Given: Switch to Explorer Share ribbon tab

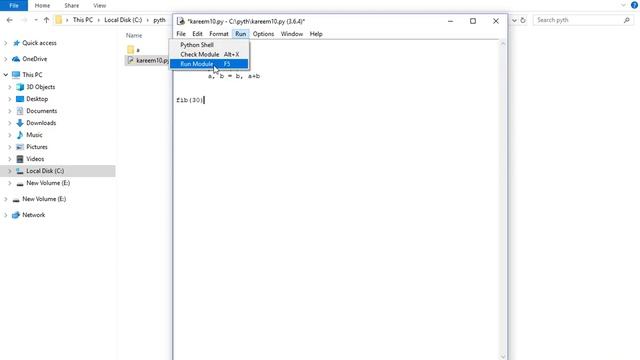Looking at the screenshot, I should pyautogui.click(x=71, y=6).
